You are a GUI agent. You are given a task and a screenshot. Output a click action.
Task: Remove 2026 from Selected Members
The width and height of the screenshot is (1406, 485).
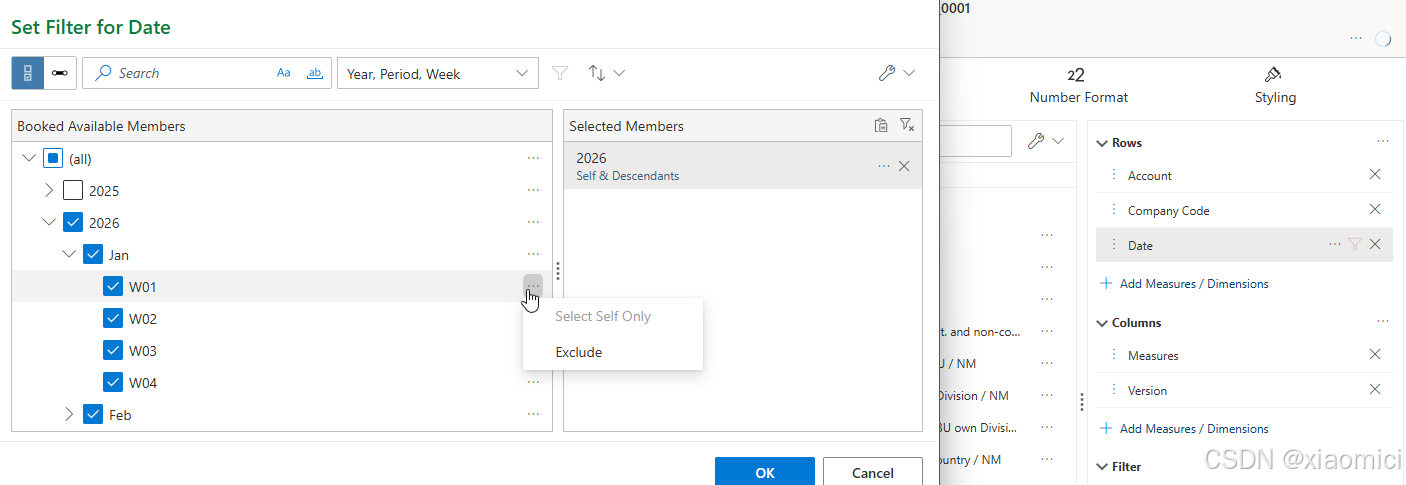(x=904, y=166)
